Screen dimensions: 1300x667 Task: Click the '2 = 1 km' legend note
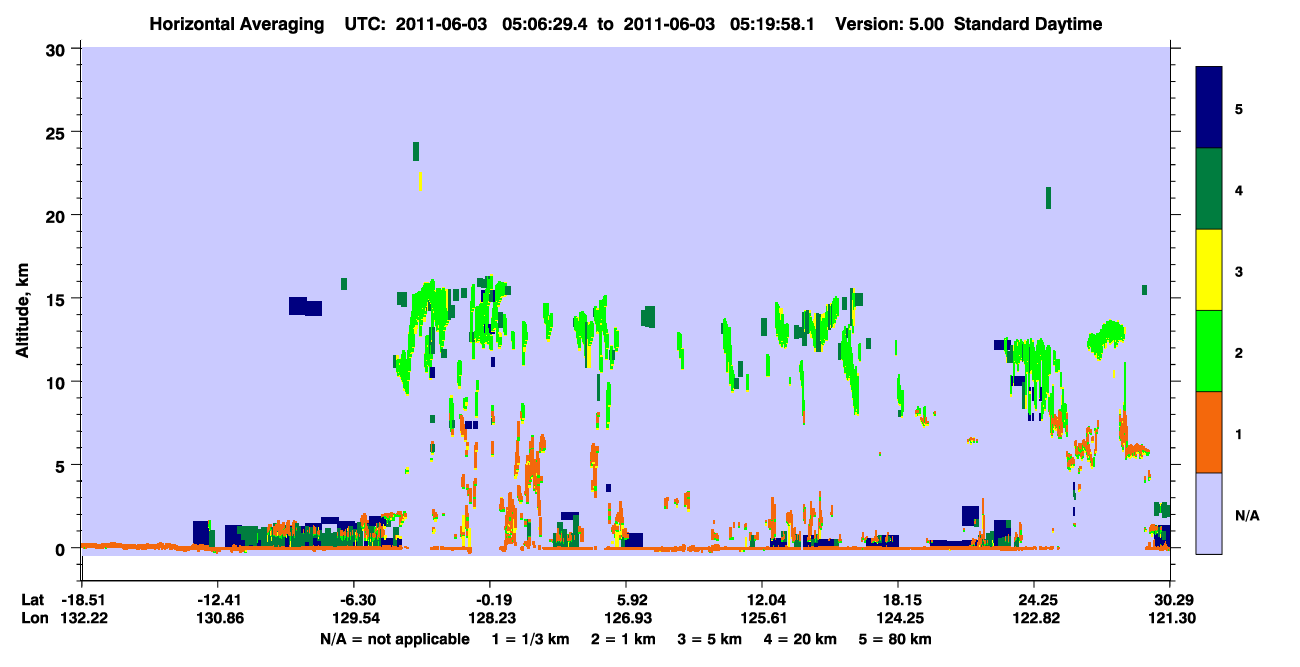click(622, 639)
